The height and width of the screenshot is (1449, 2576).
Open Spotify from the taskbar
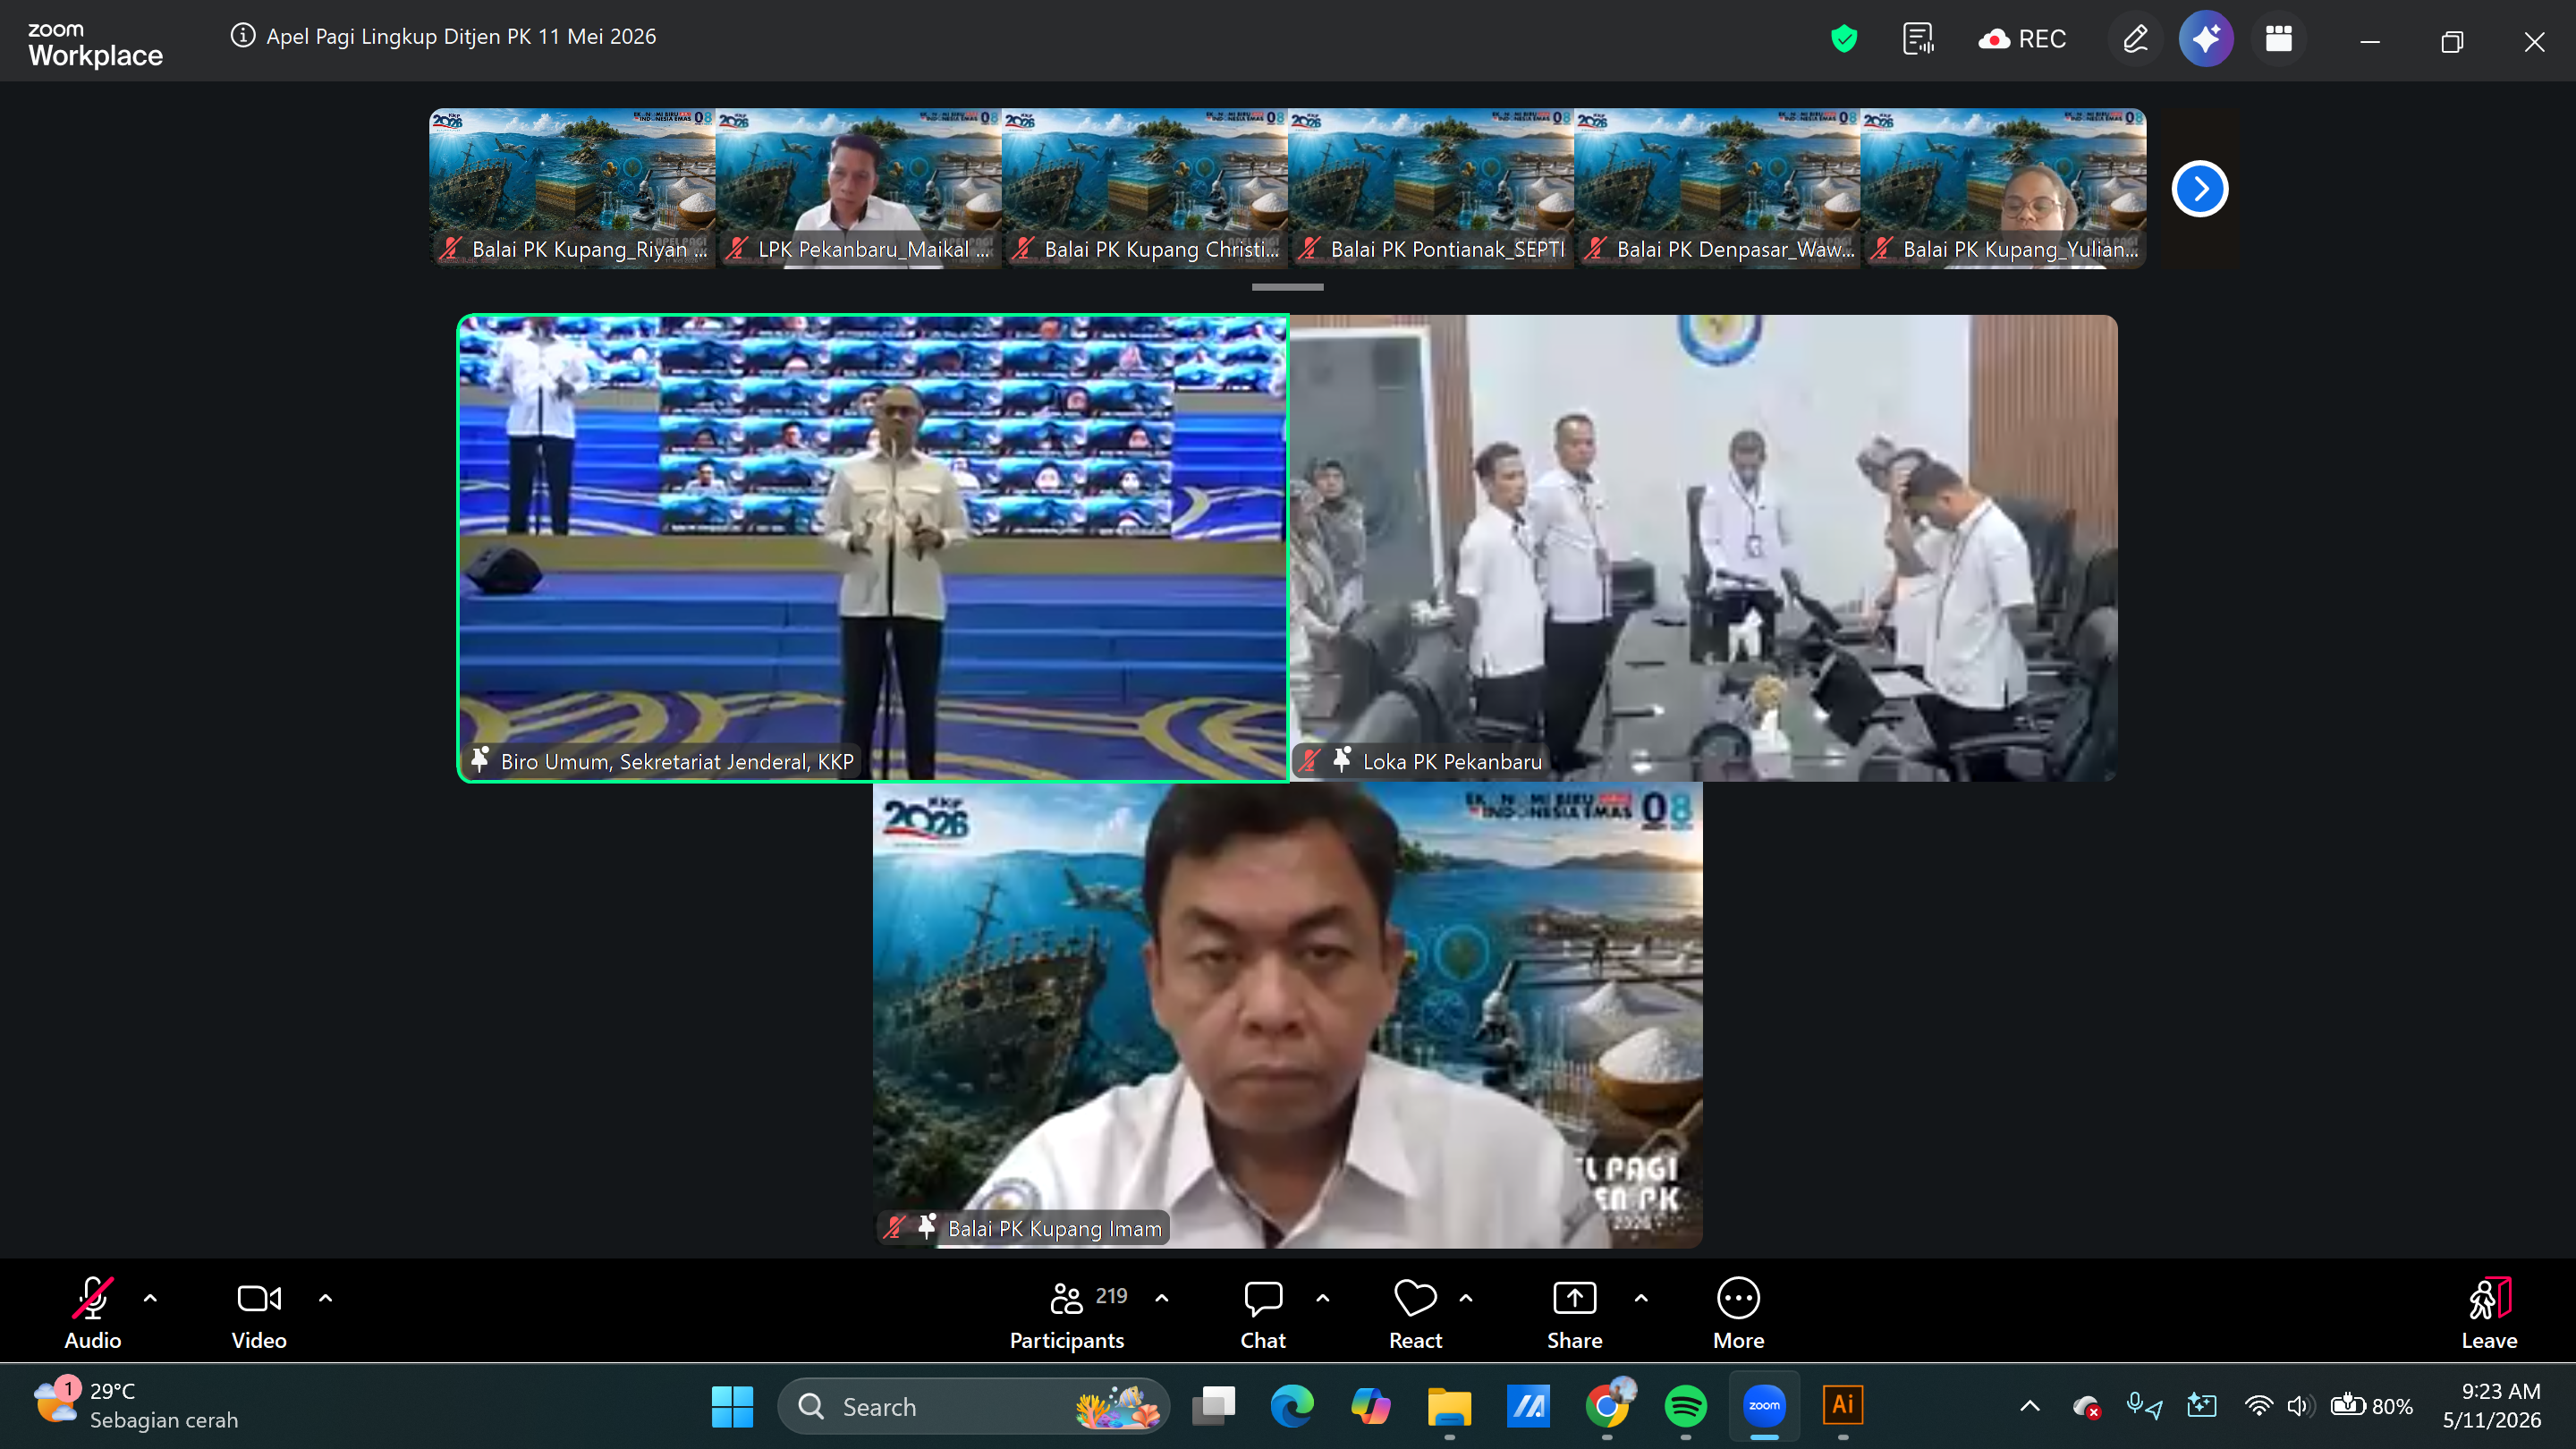coord(1685,1406)
